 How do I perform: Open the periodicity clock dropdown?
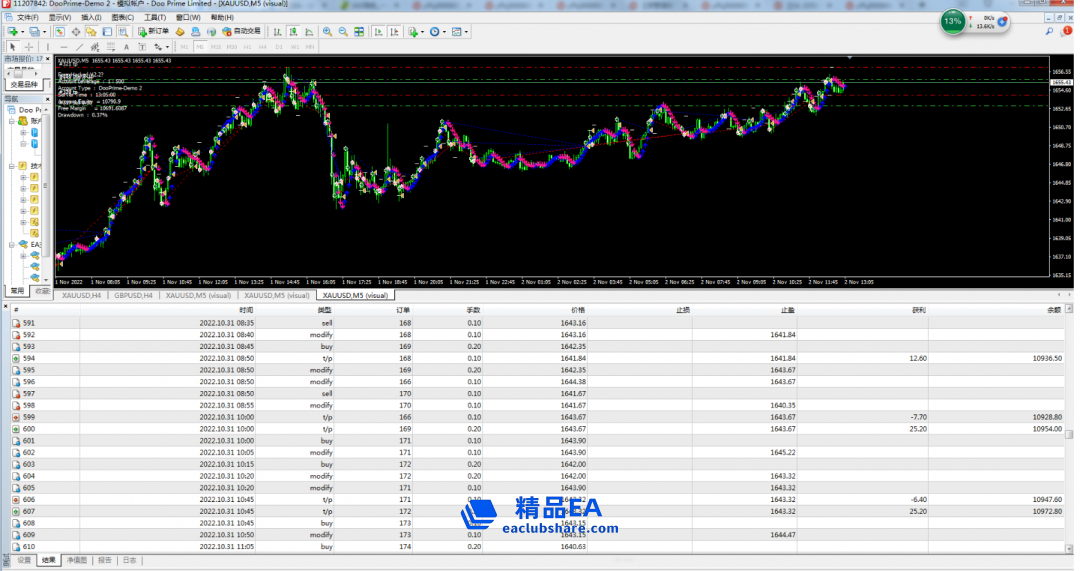[x=436, y=32]
